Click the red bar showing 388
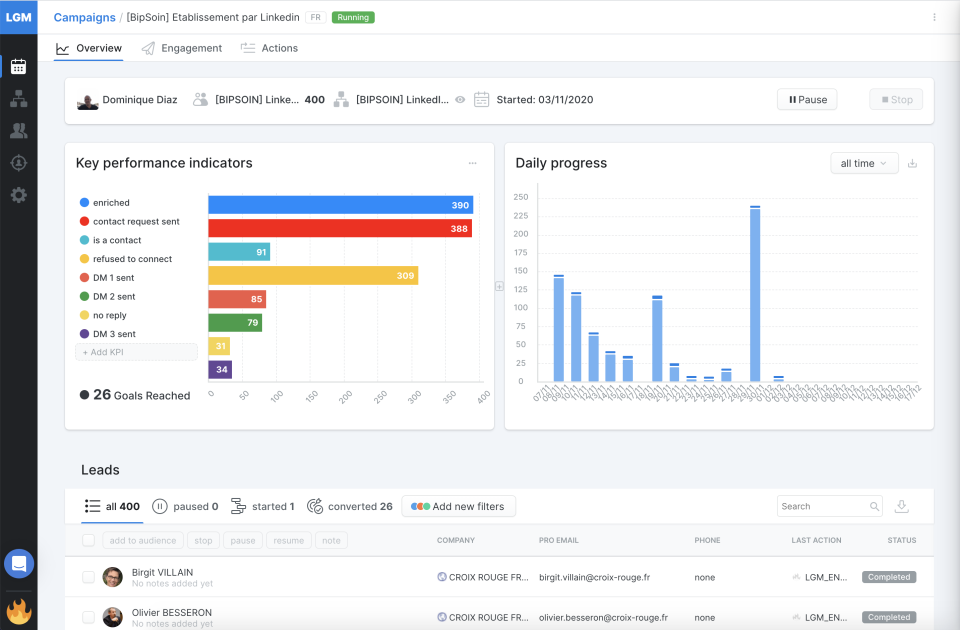This screenshot has height=630, width=960. [340, 228]
